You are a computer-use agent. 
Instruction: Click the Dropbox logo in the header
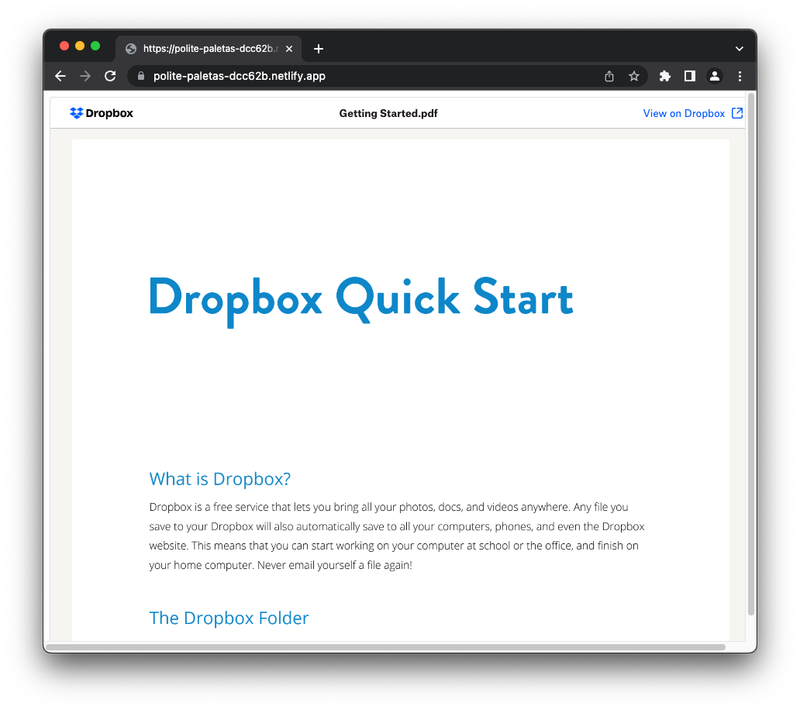pos(102,113)
